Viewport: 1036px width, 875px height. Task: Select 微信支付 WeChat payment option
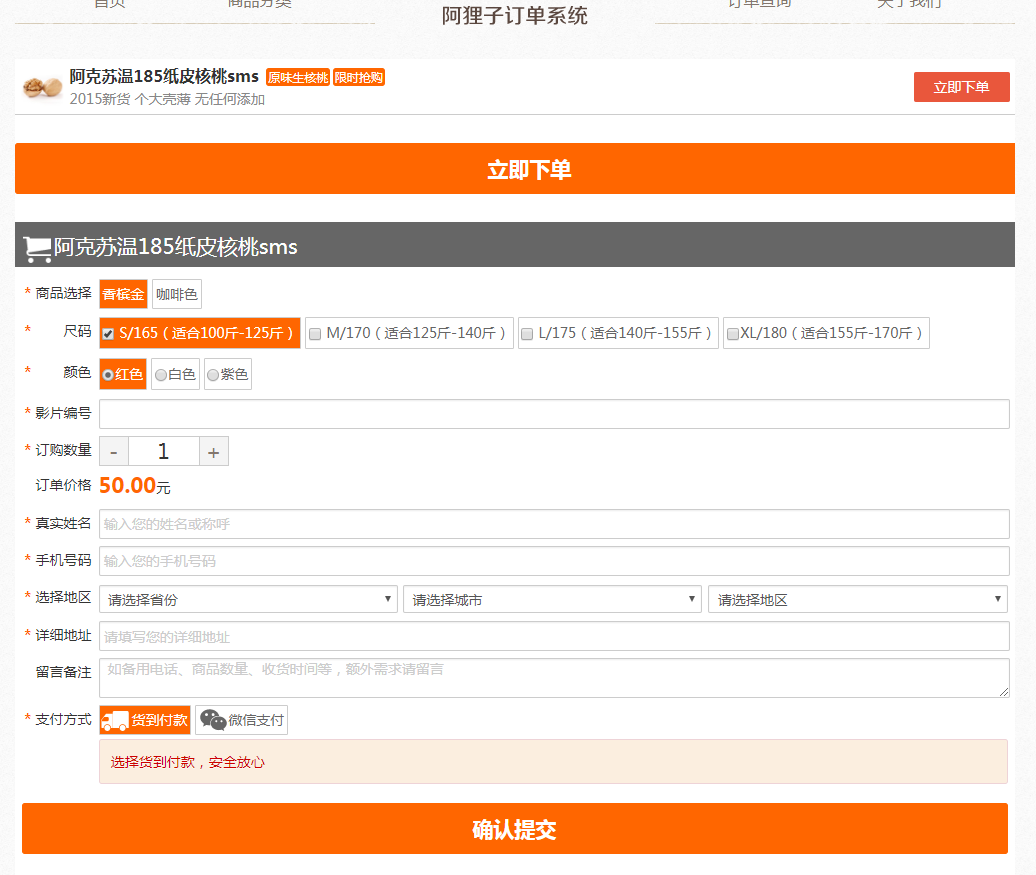pyautogui.click(x=242, y=720)
